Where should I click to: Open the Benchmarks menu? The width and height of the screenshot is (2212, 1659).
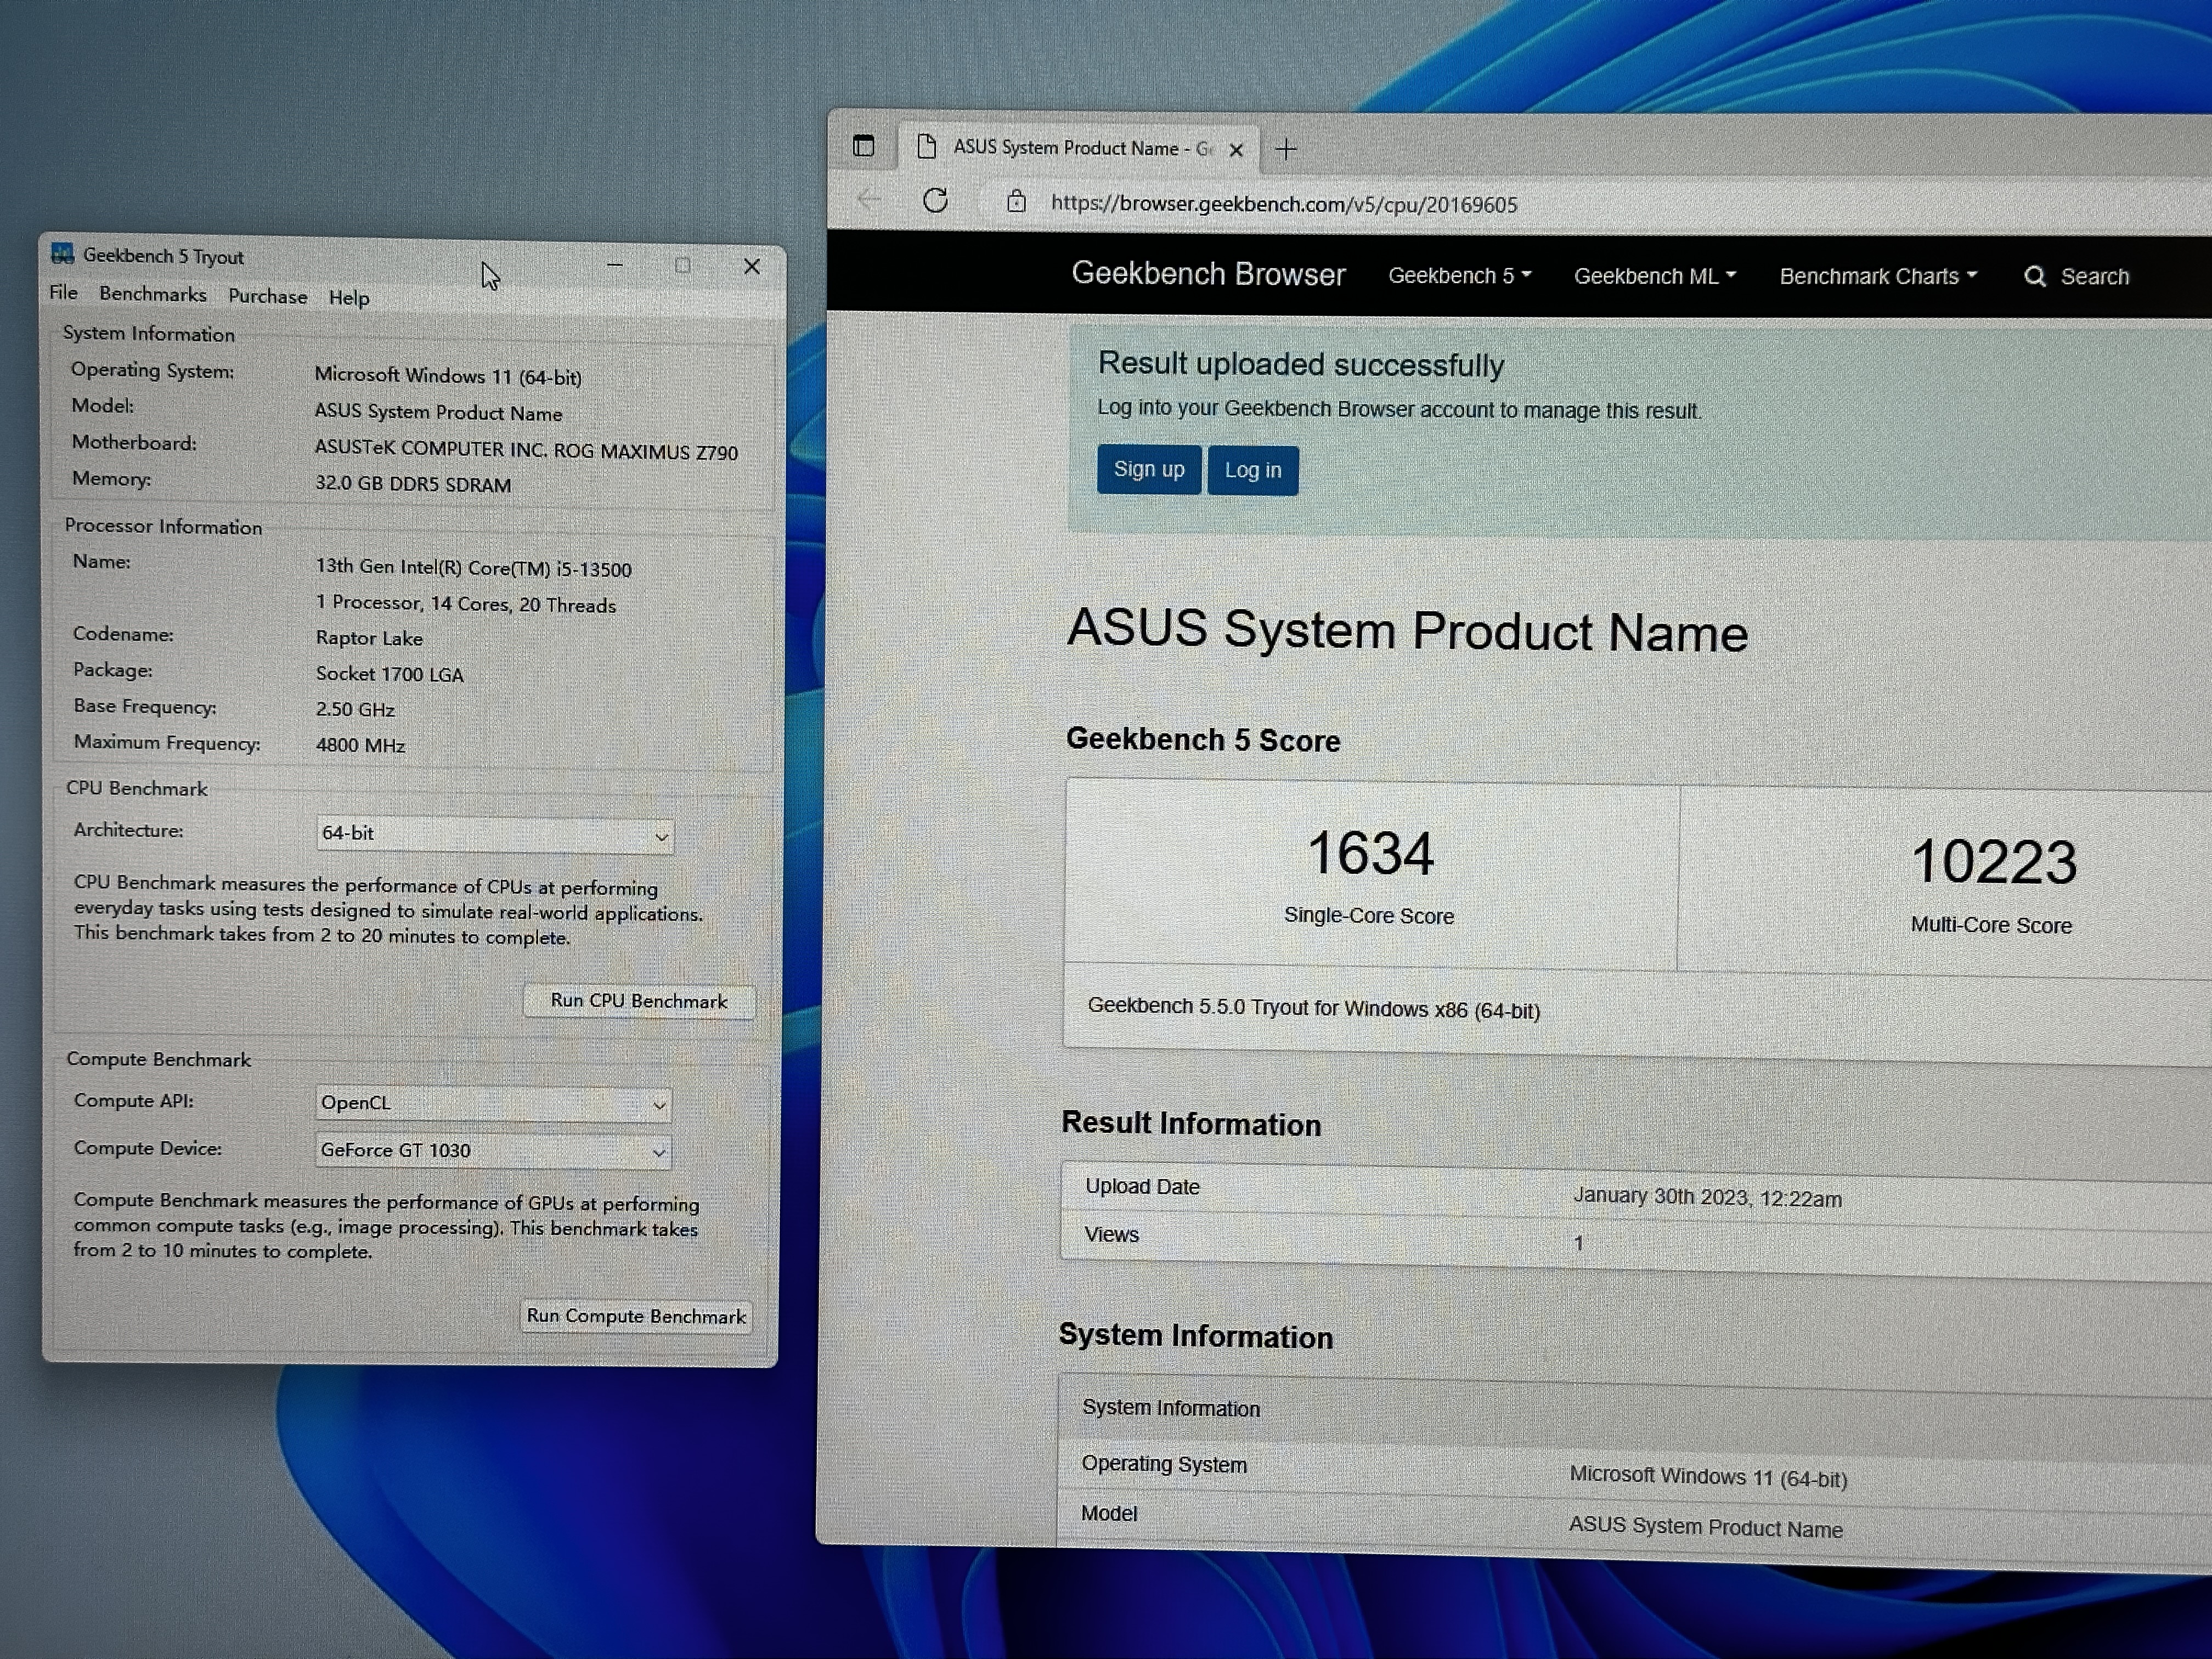tap(153, 294)
